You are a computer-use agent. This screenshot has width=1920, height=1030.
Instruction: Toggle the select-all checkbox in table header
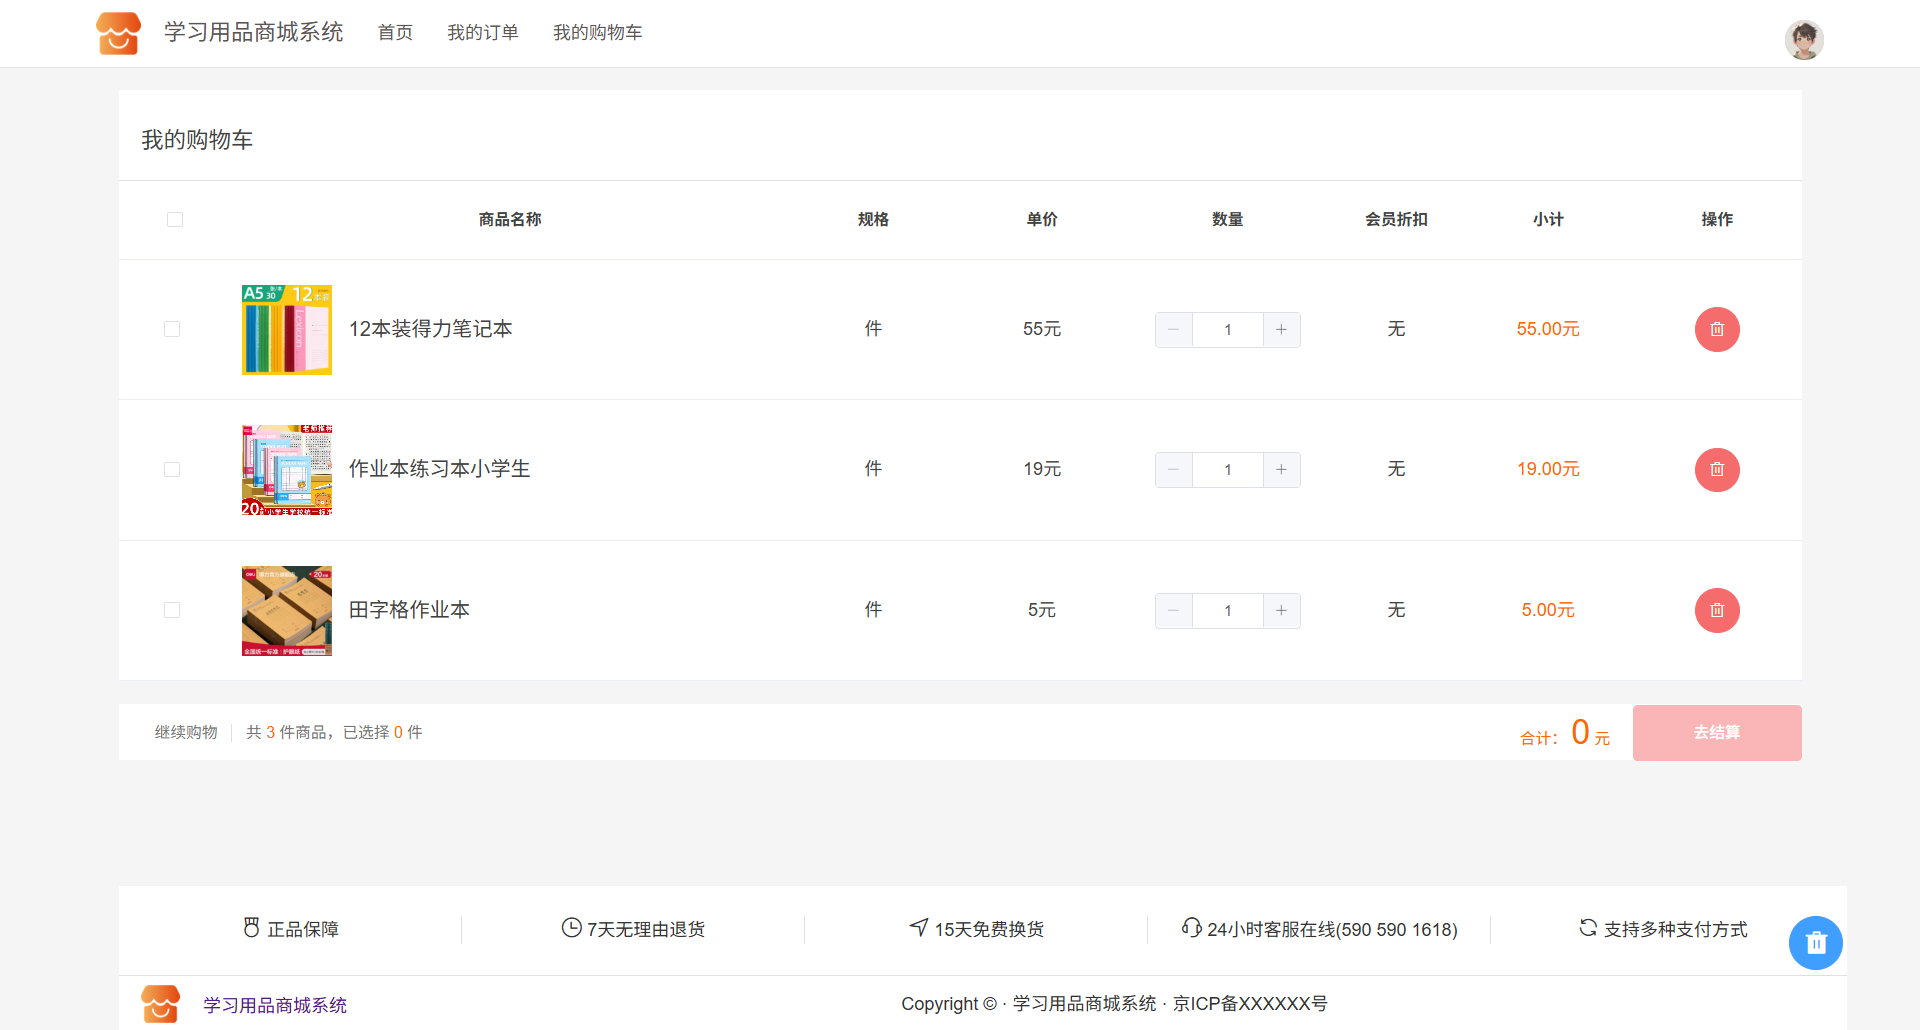click(x=175, y=219)
